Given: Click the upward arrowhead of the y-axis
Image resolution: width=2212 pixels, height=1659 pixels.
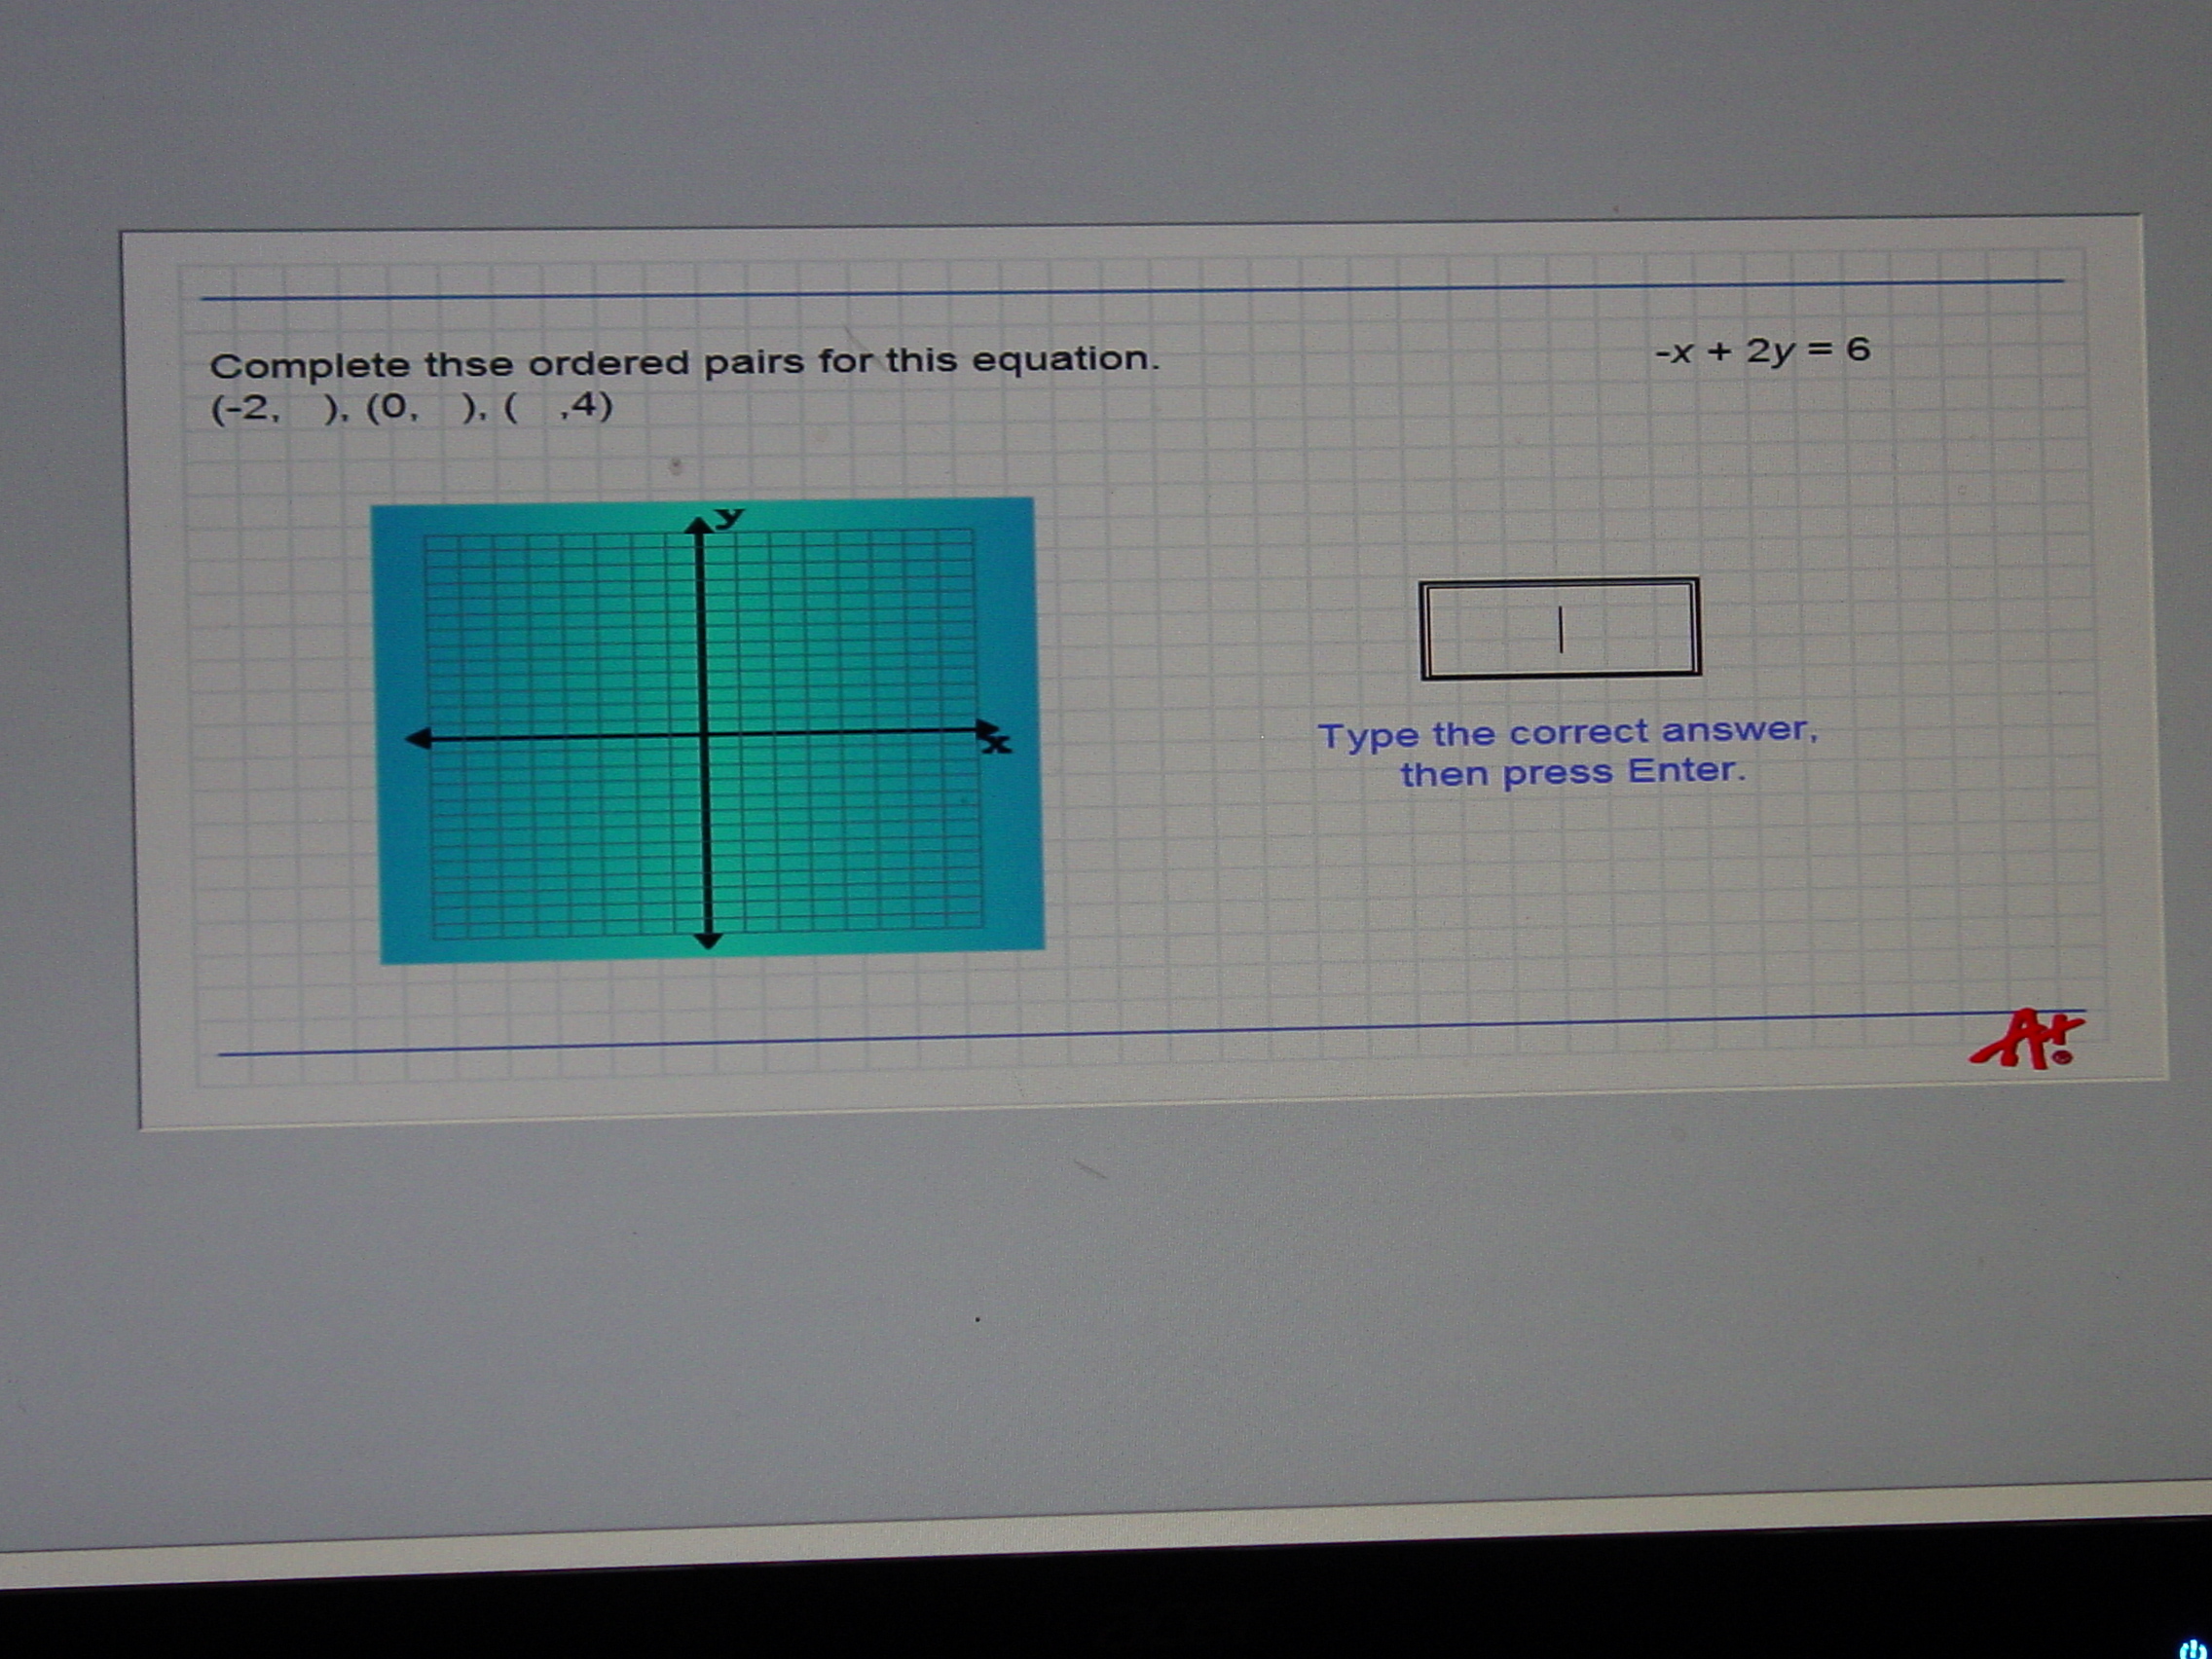Looking at the screenshot, I should coord(699,526).
